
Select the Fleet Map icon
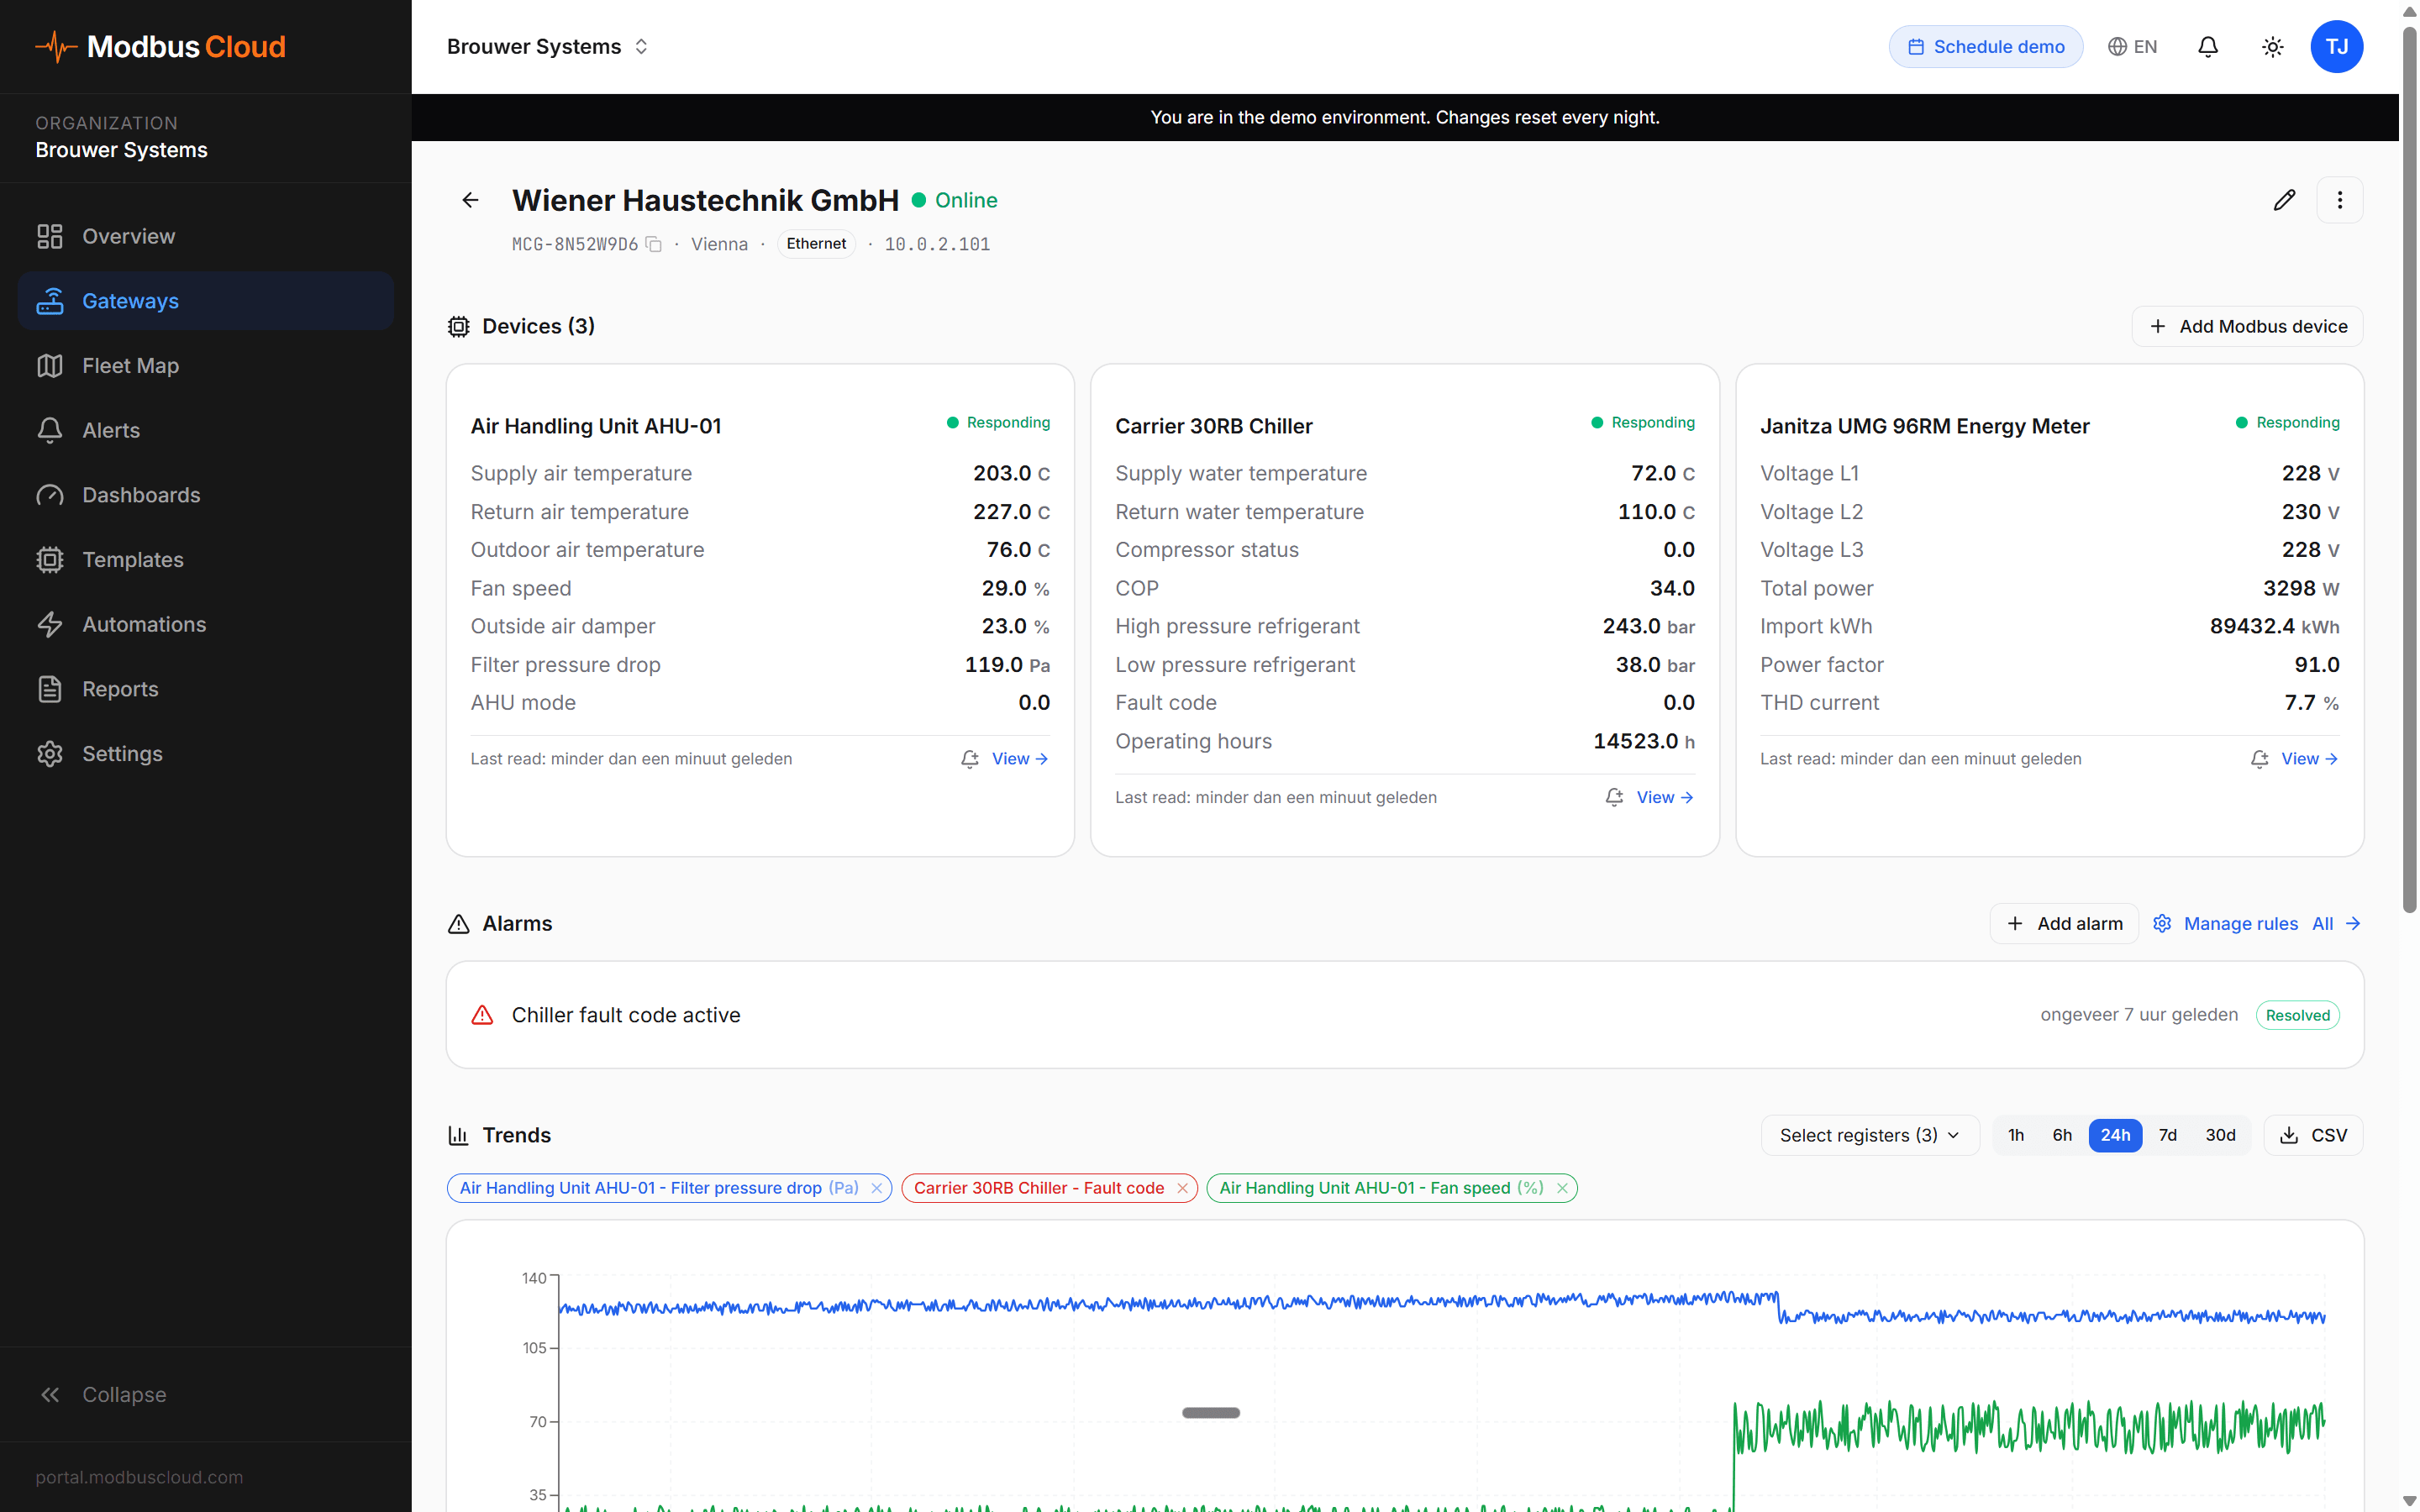pyautogui.click(x=50, y=365)
